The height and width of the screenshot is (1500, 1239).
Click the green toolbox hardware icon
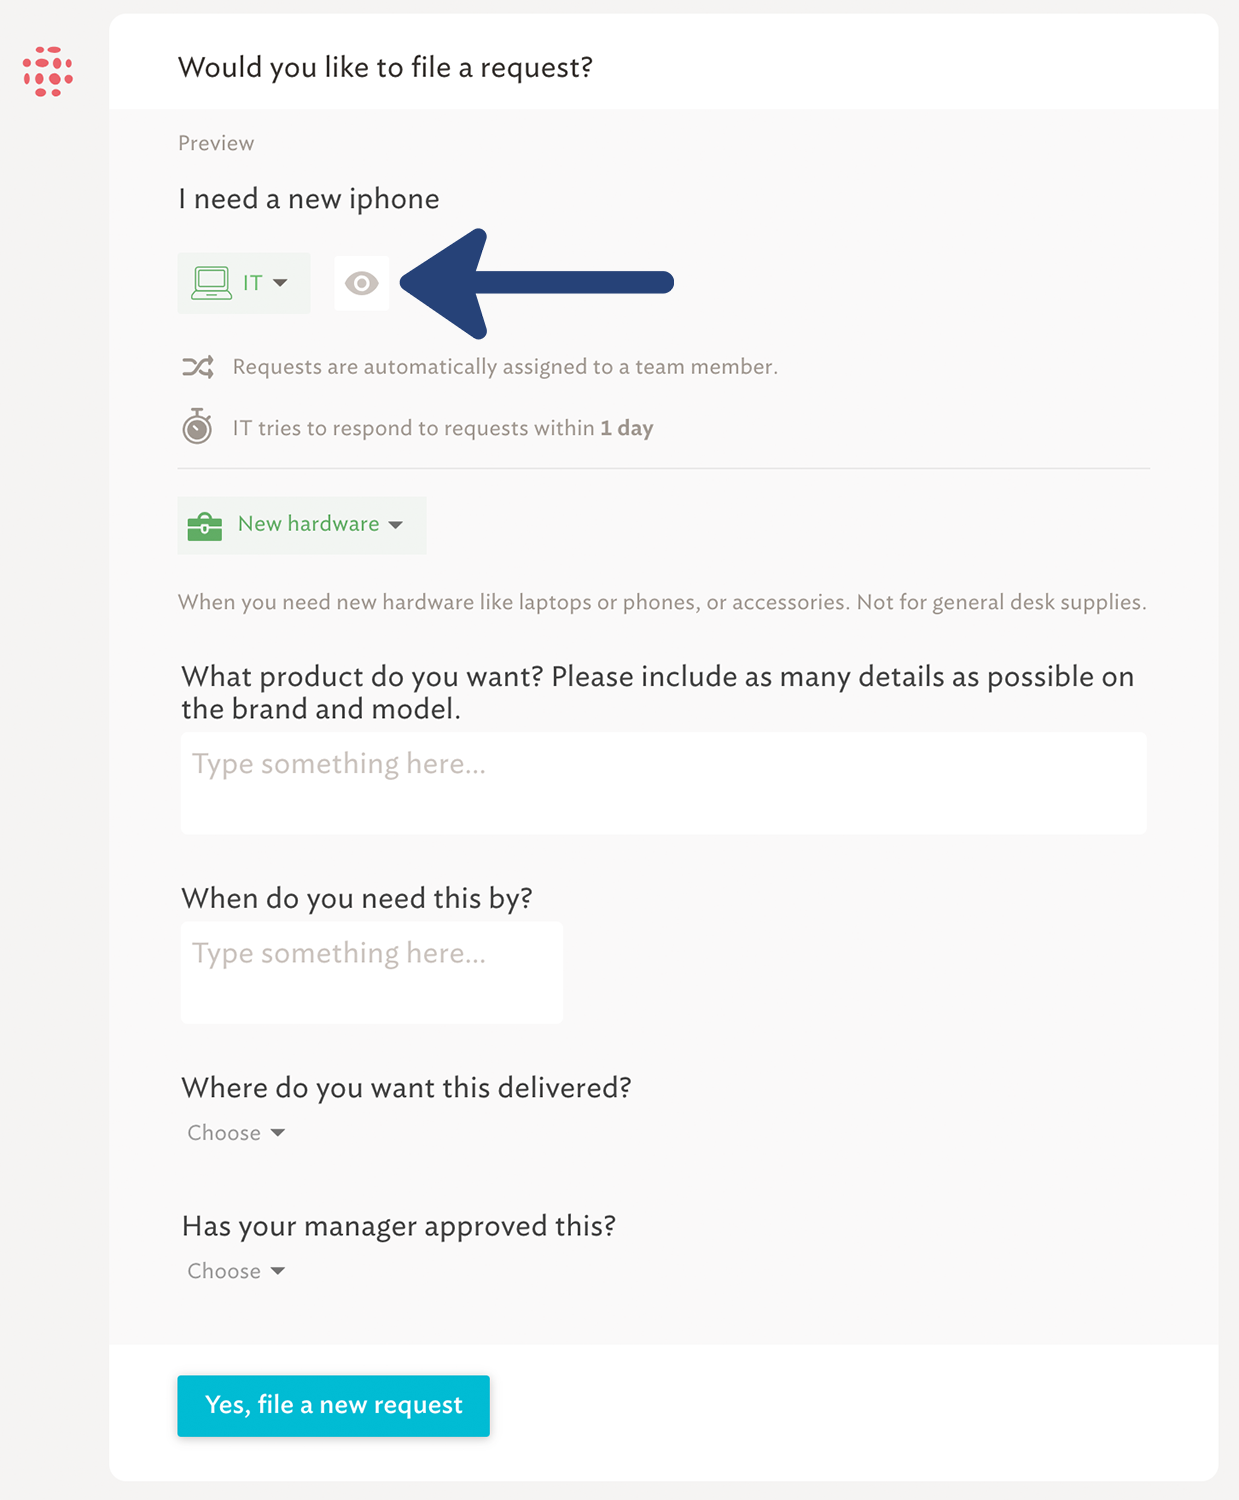205,525
